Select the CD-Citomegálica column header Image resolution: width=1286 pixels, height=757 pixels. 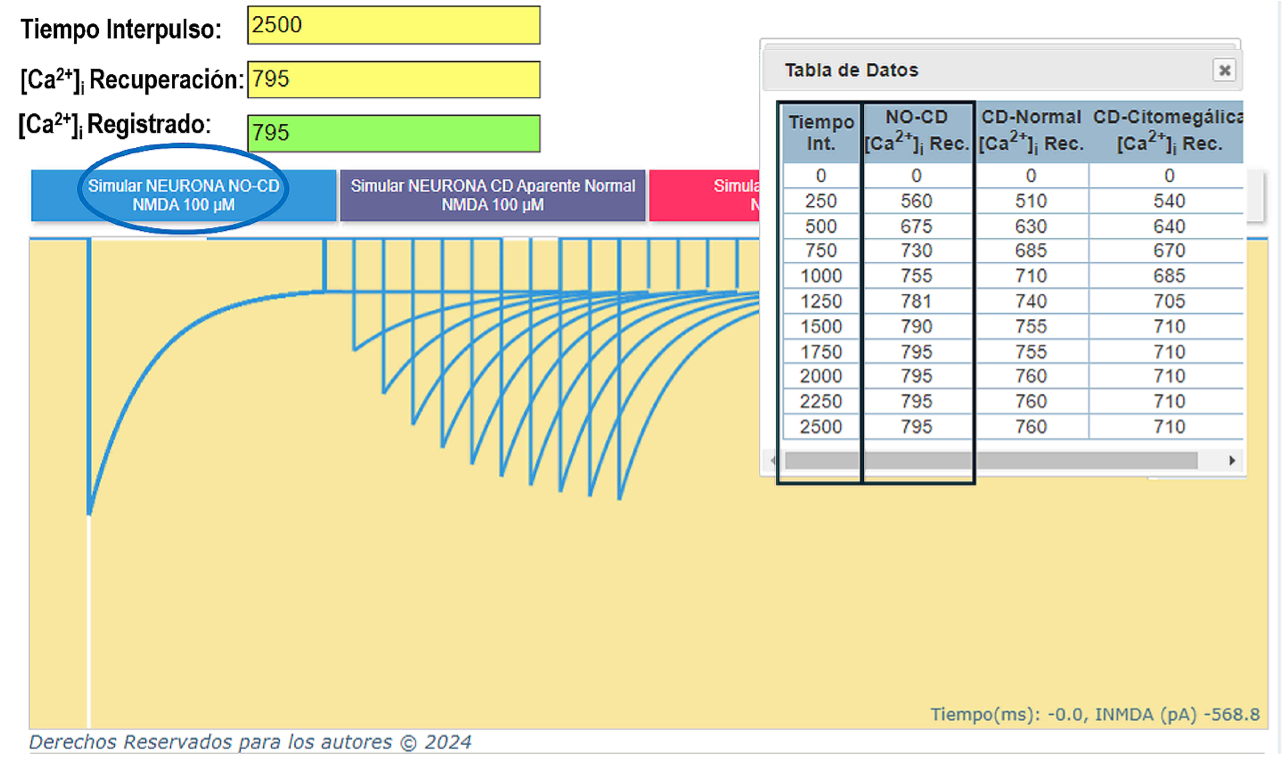1166,132
